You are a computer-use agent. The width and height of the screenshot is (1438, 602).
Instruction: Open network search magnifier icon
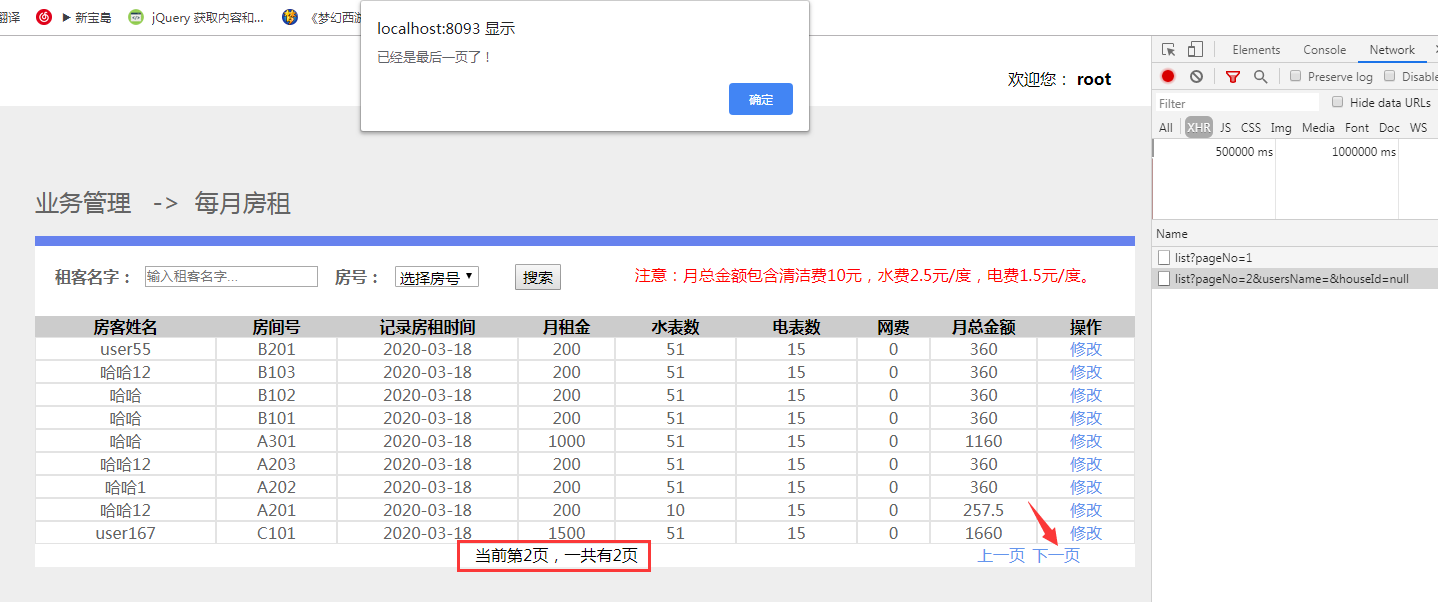coord(1260,76)
